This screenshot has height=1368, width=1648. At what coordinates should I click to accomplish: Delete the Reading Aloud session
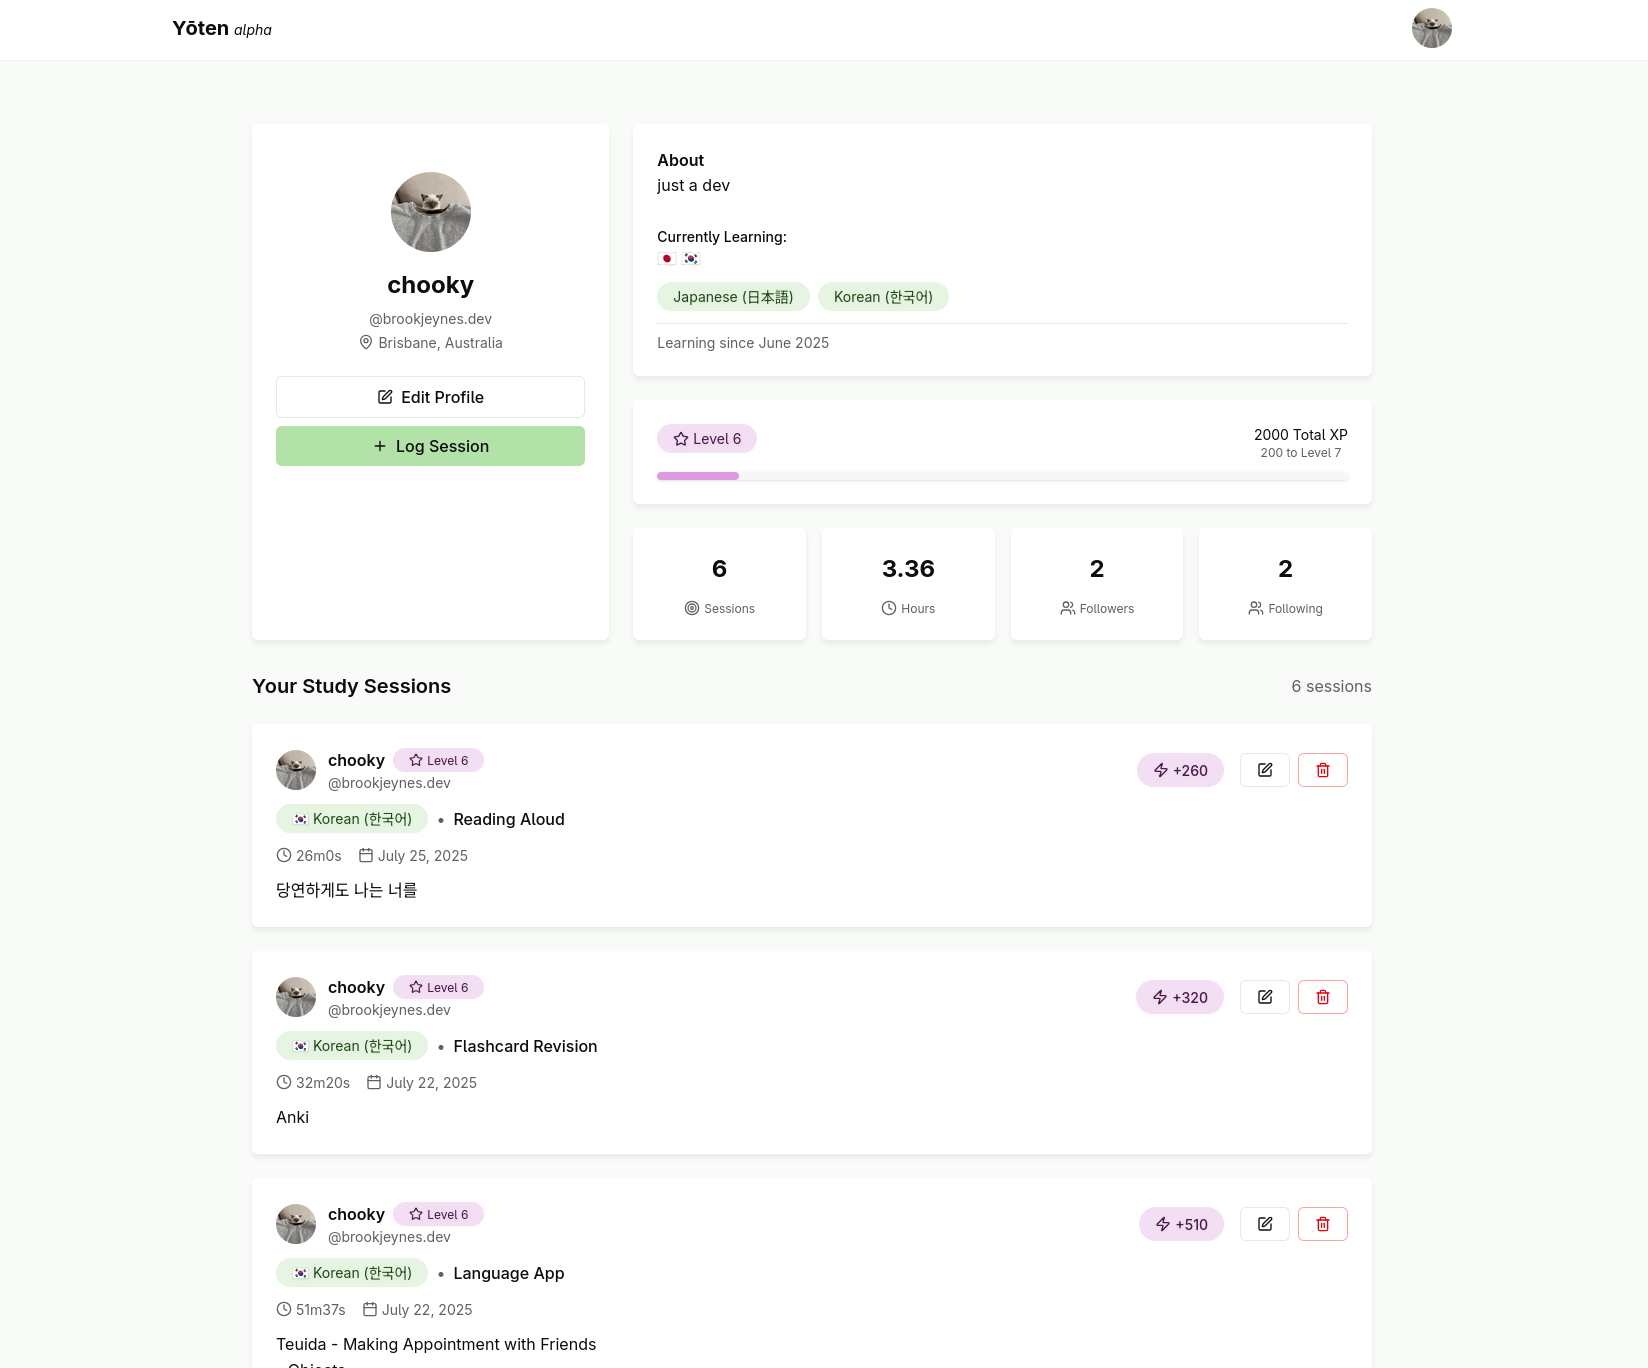1322,770
